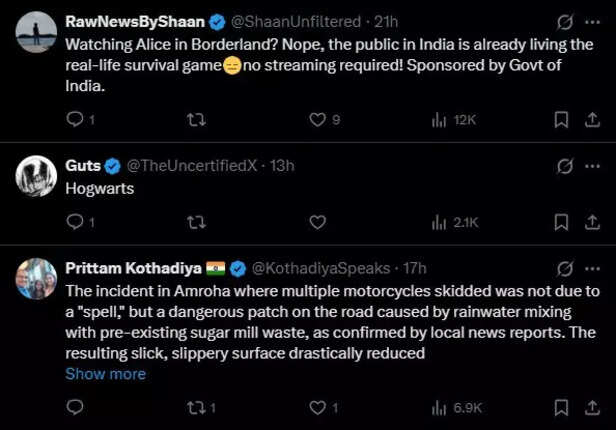
Task: Share RawNewsByShaan's tweet
Action: 591,120
